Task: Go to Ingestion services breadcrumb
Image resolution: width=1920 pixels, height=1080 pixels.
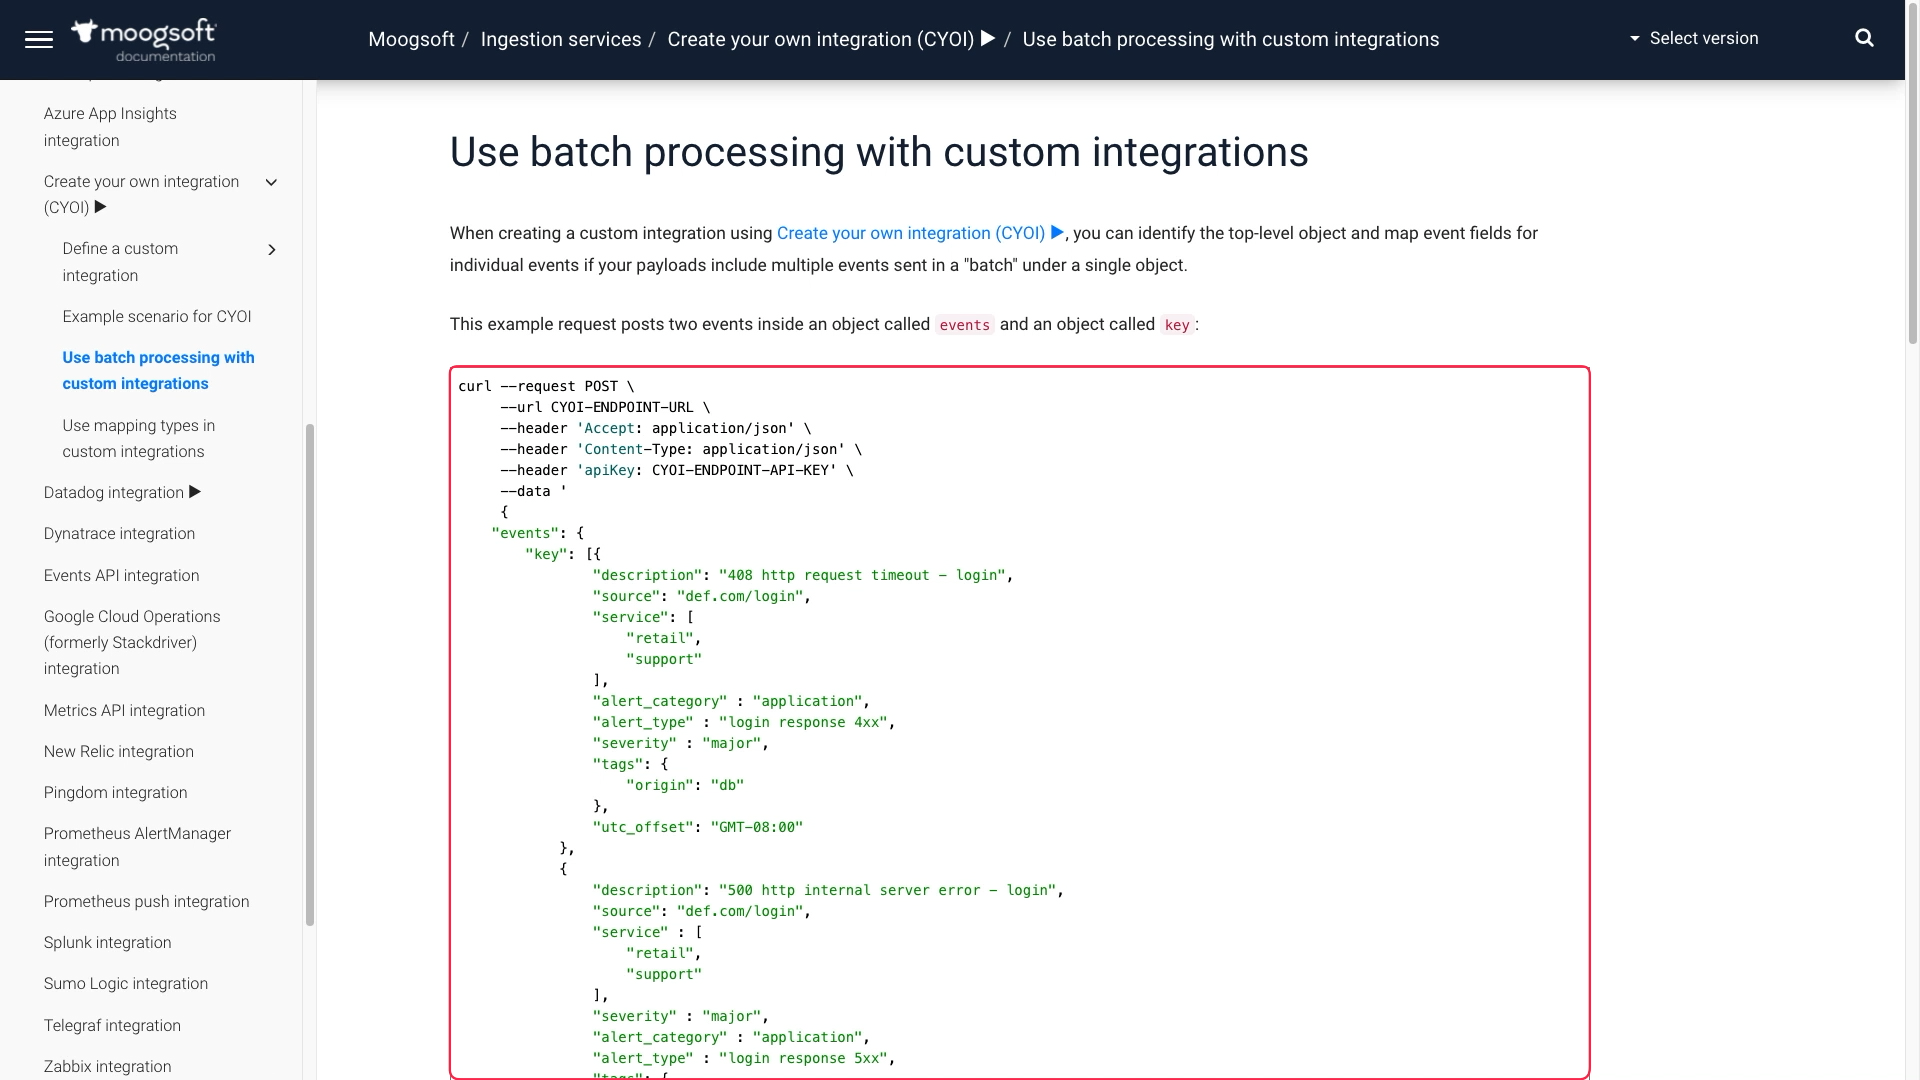Action: tap(561, 39)
